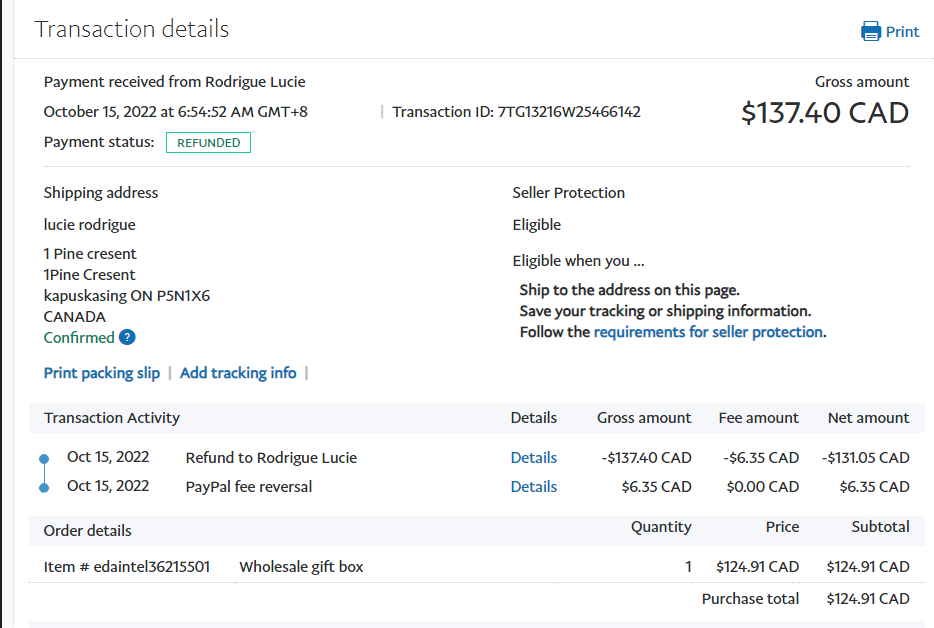The width and height of the screenshot is (934, 628).
Task: View Details for Refund to Rodrigue Lucie
Action: [533, 458]
